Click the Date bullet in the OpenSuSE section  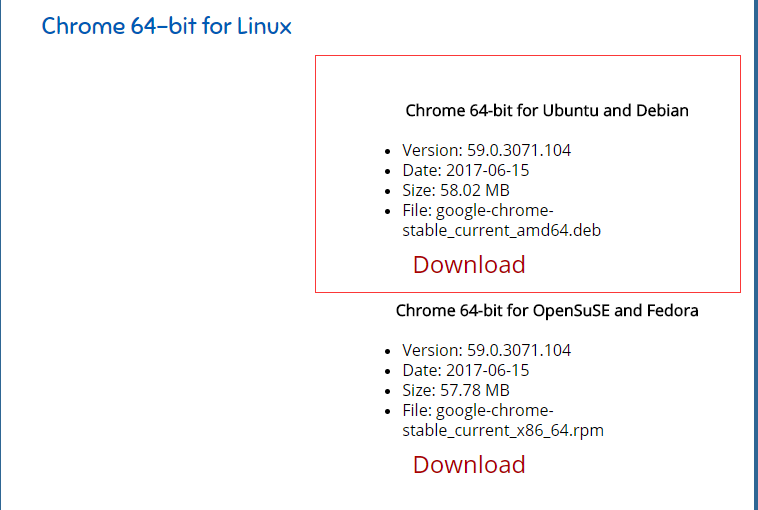(388, 371)
